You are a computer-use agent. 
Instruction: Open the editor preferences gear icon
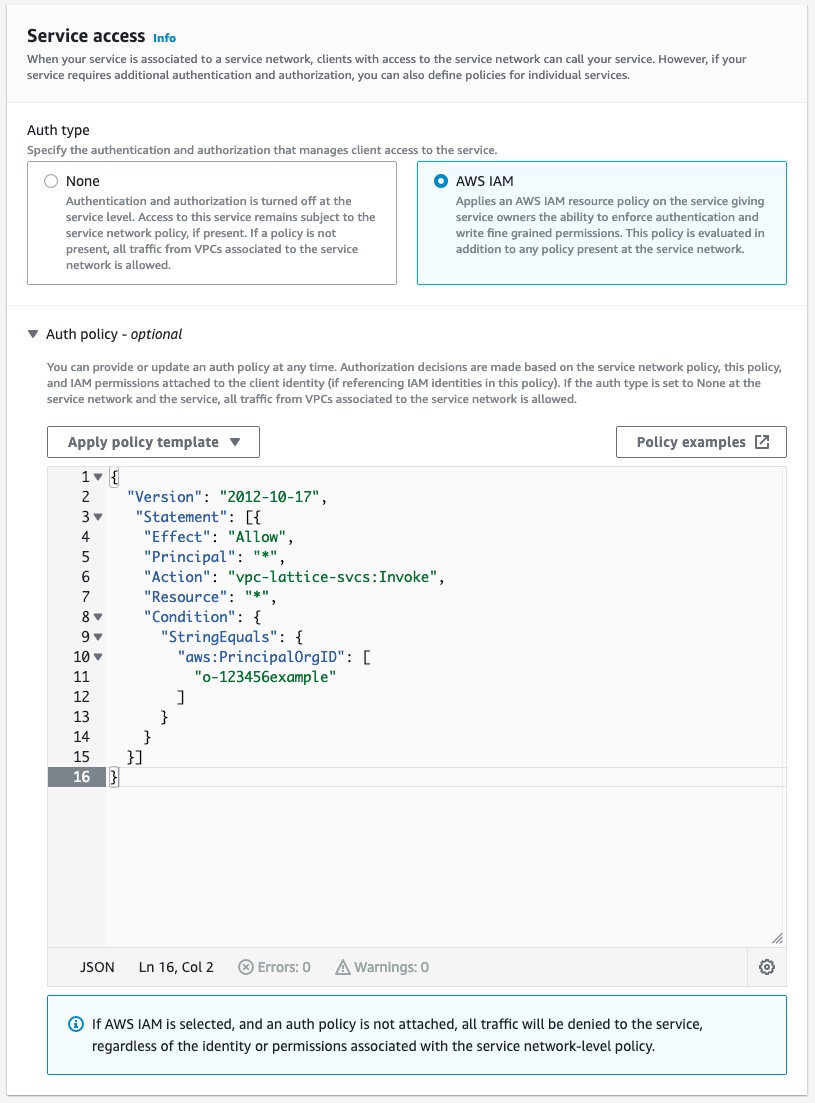pos(767,966)
